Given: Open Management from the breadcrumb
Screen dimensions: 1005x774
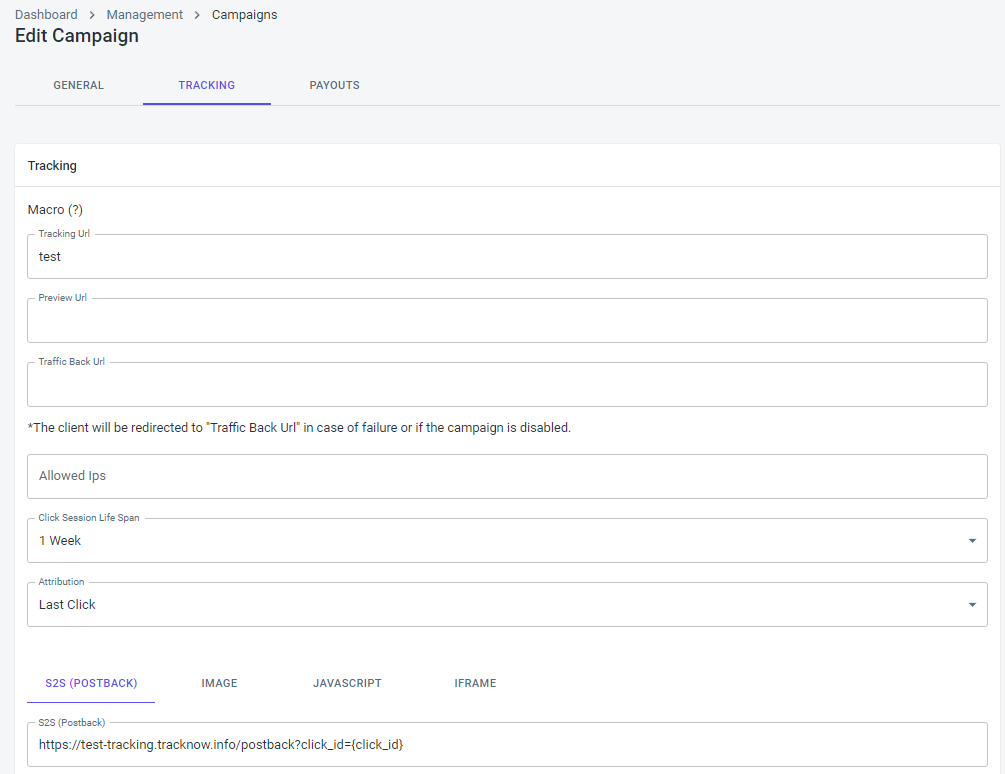Looking at the screenshot, I should click(x=144, y=14).
